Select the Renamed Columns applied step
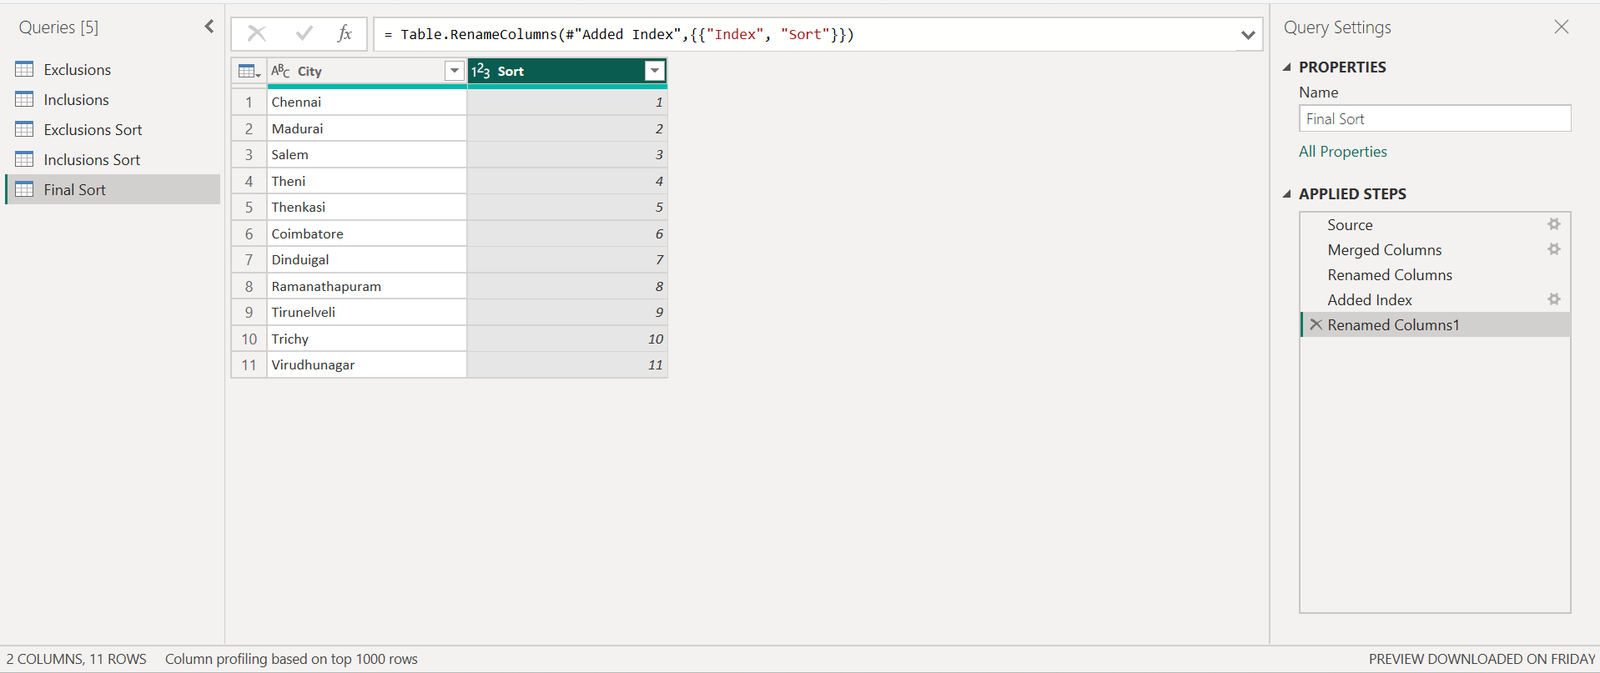 pos(1435,274)
